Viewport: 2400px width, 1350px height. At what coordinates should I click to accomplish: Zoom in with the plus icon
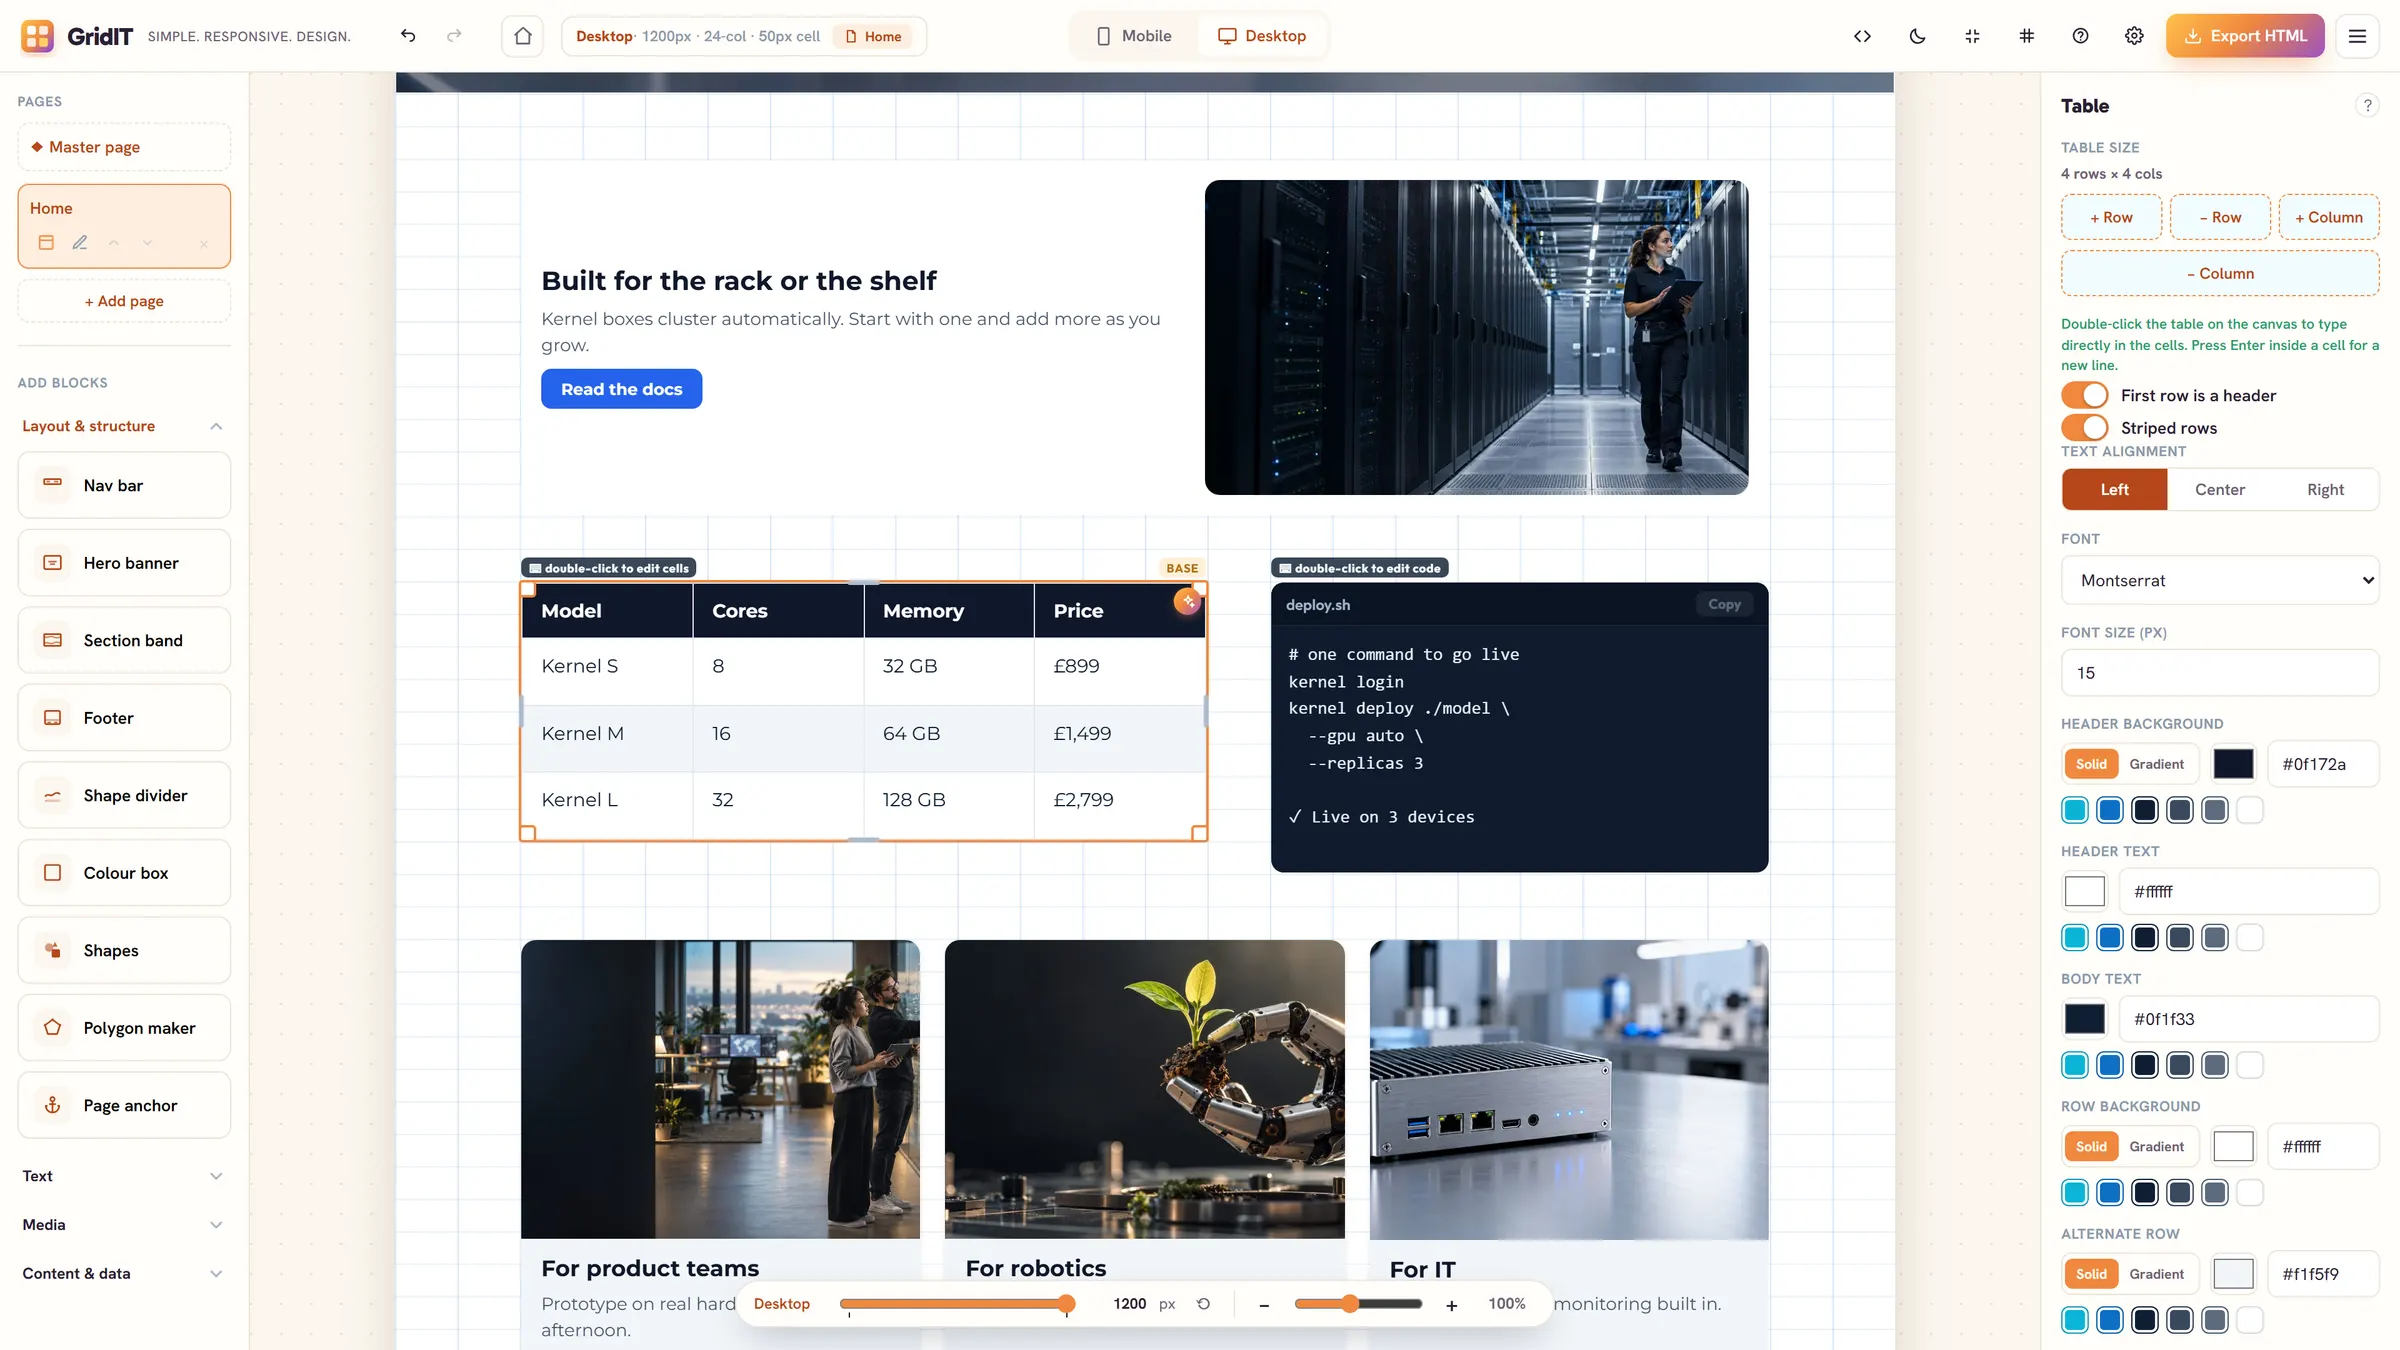[1451, 1305]
